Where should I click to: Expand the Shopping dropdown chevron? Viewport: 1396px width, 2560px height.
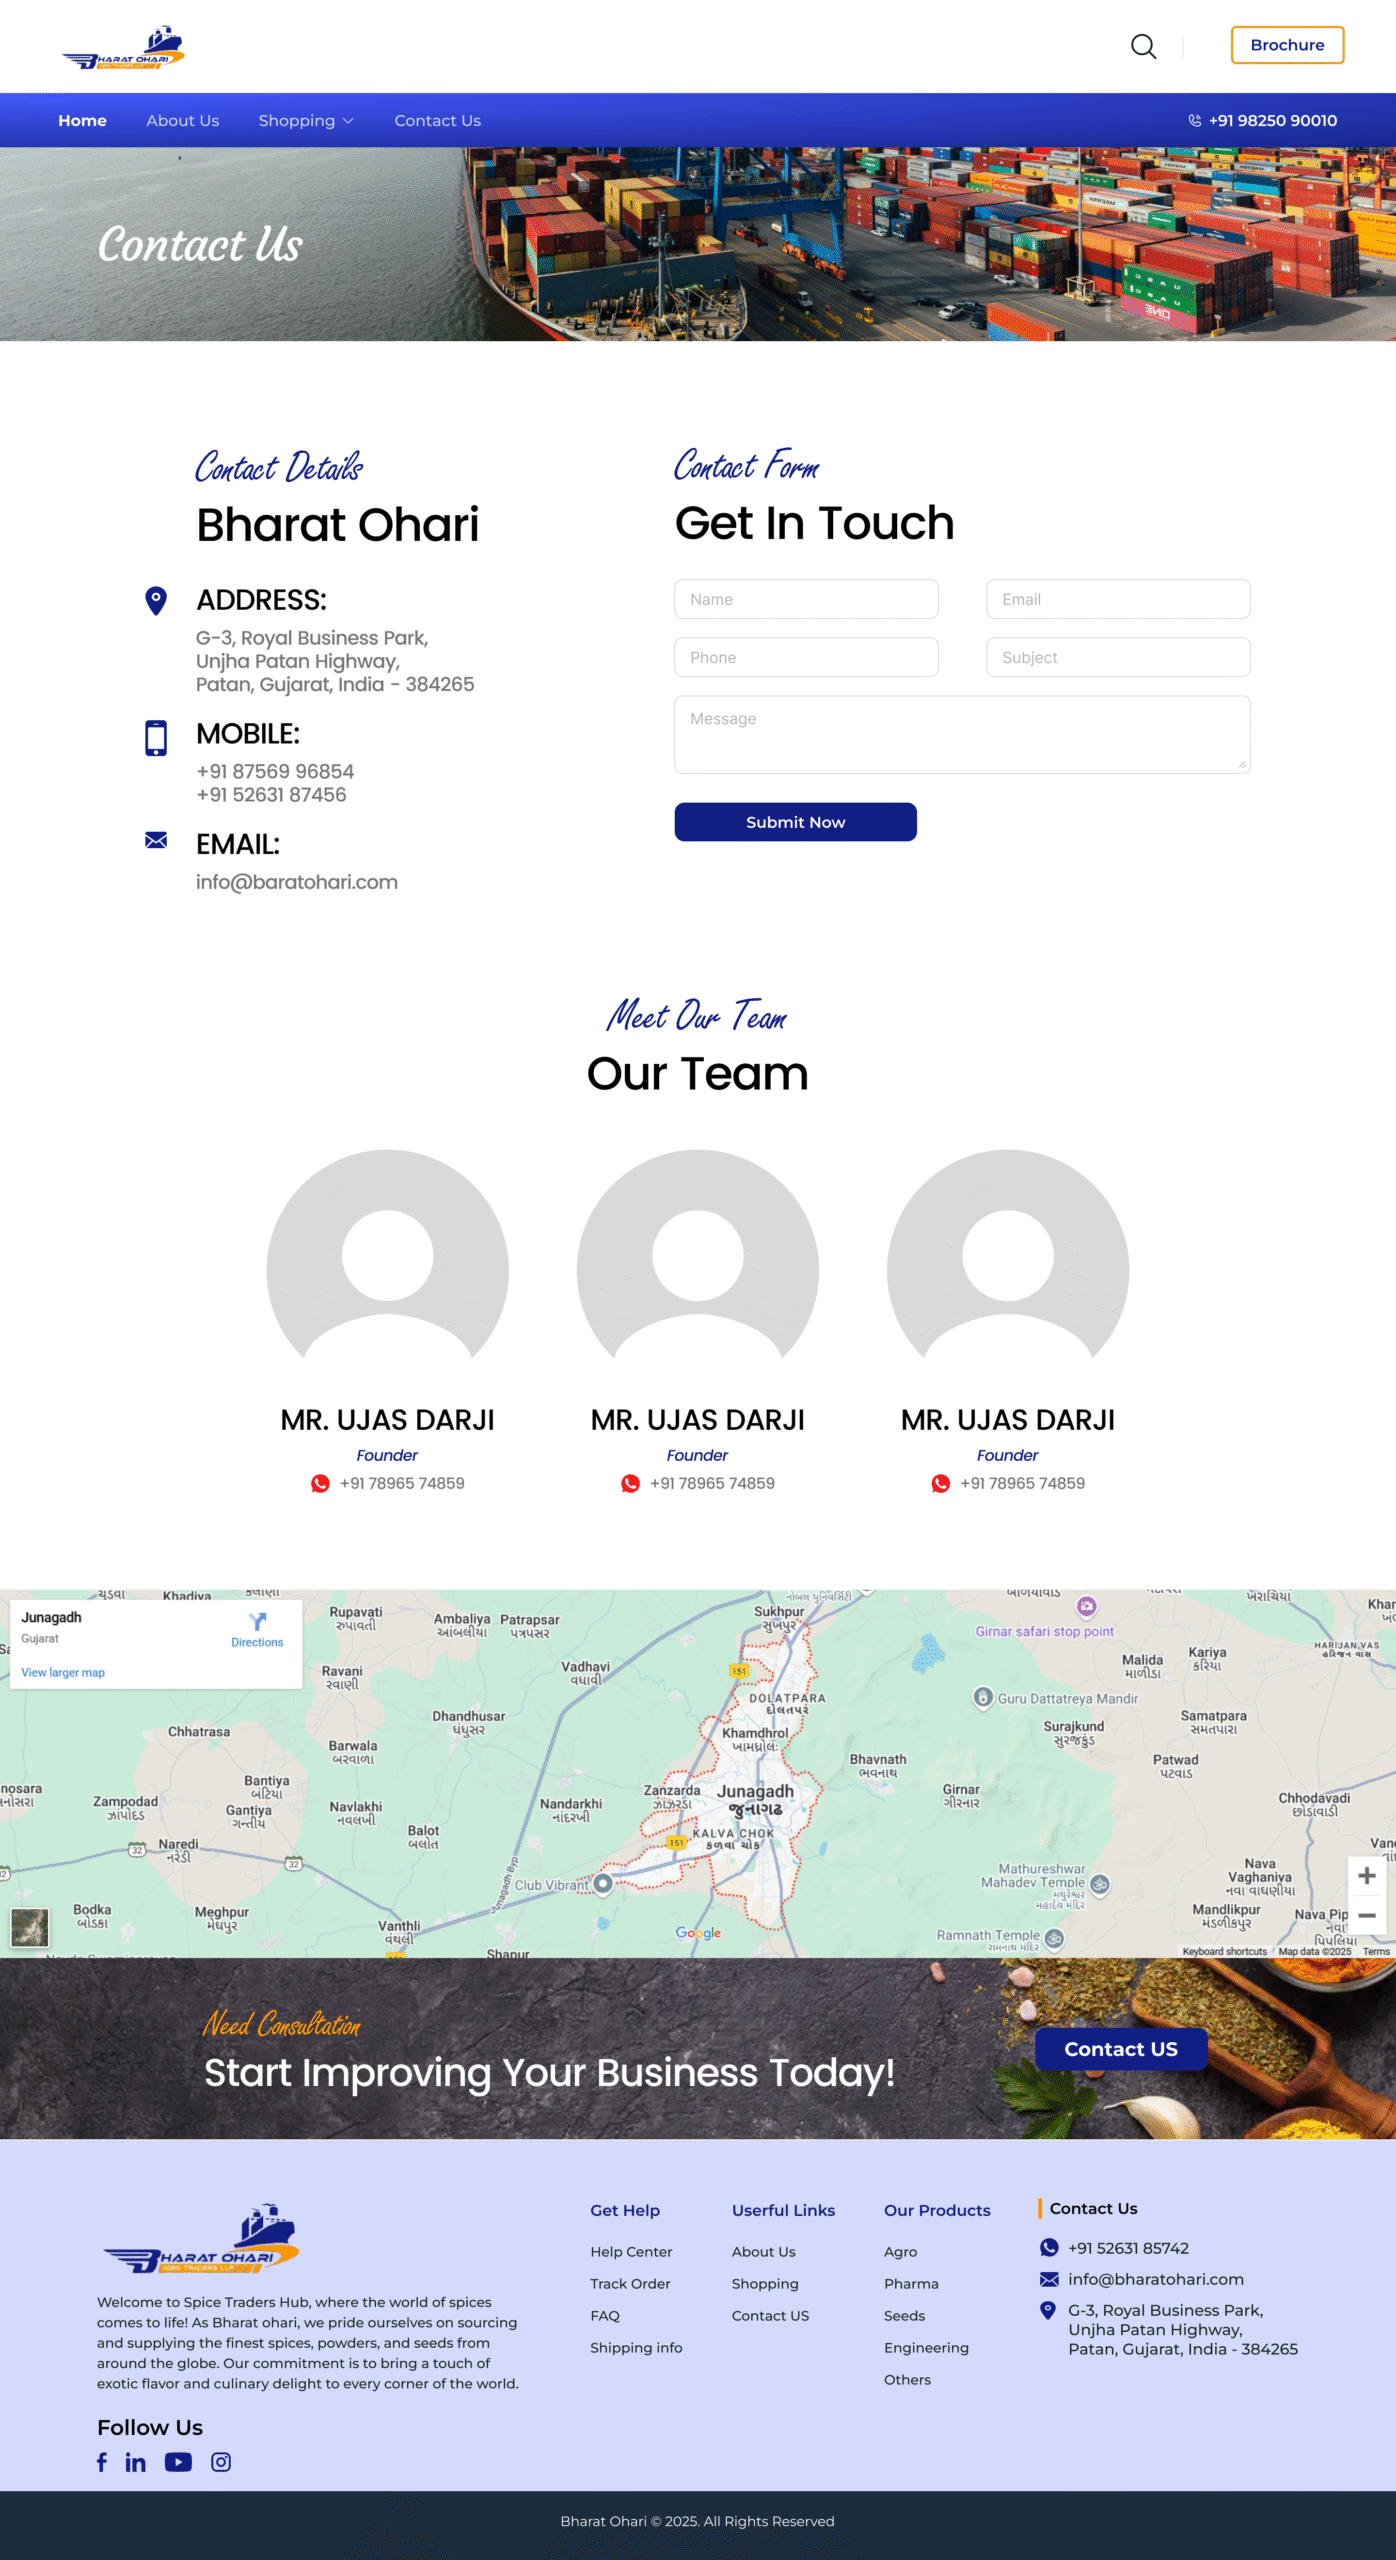(x=348, y=121)
